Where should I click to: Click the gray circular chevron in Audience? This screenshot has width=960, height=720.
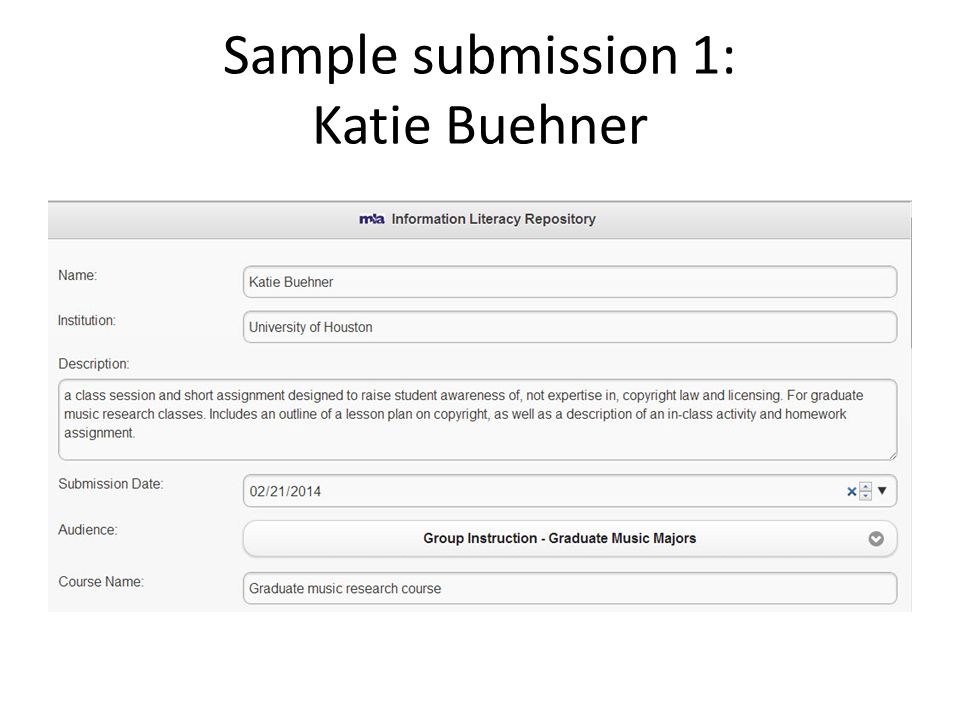(x=876, y=539)
